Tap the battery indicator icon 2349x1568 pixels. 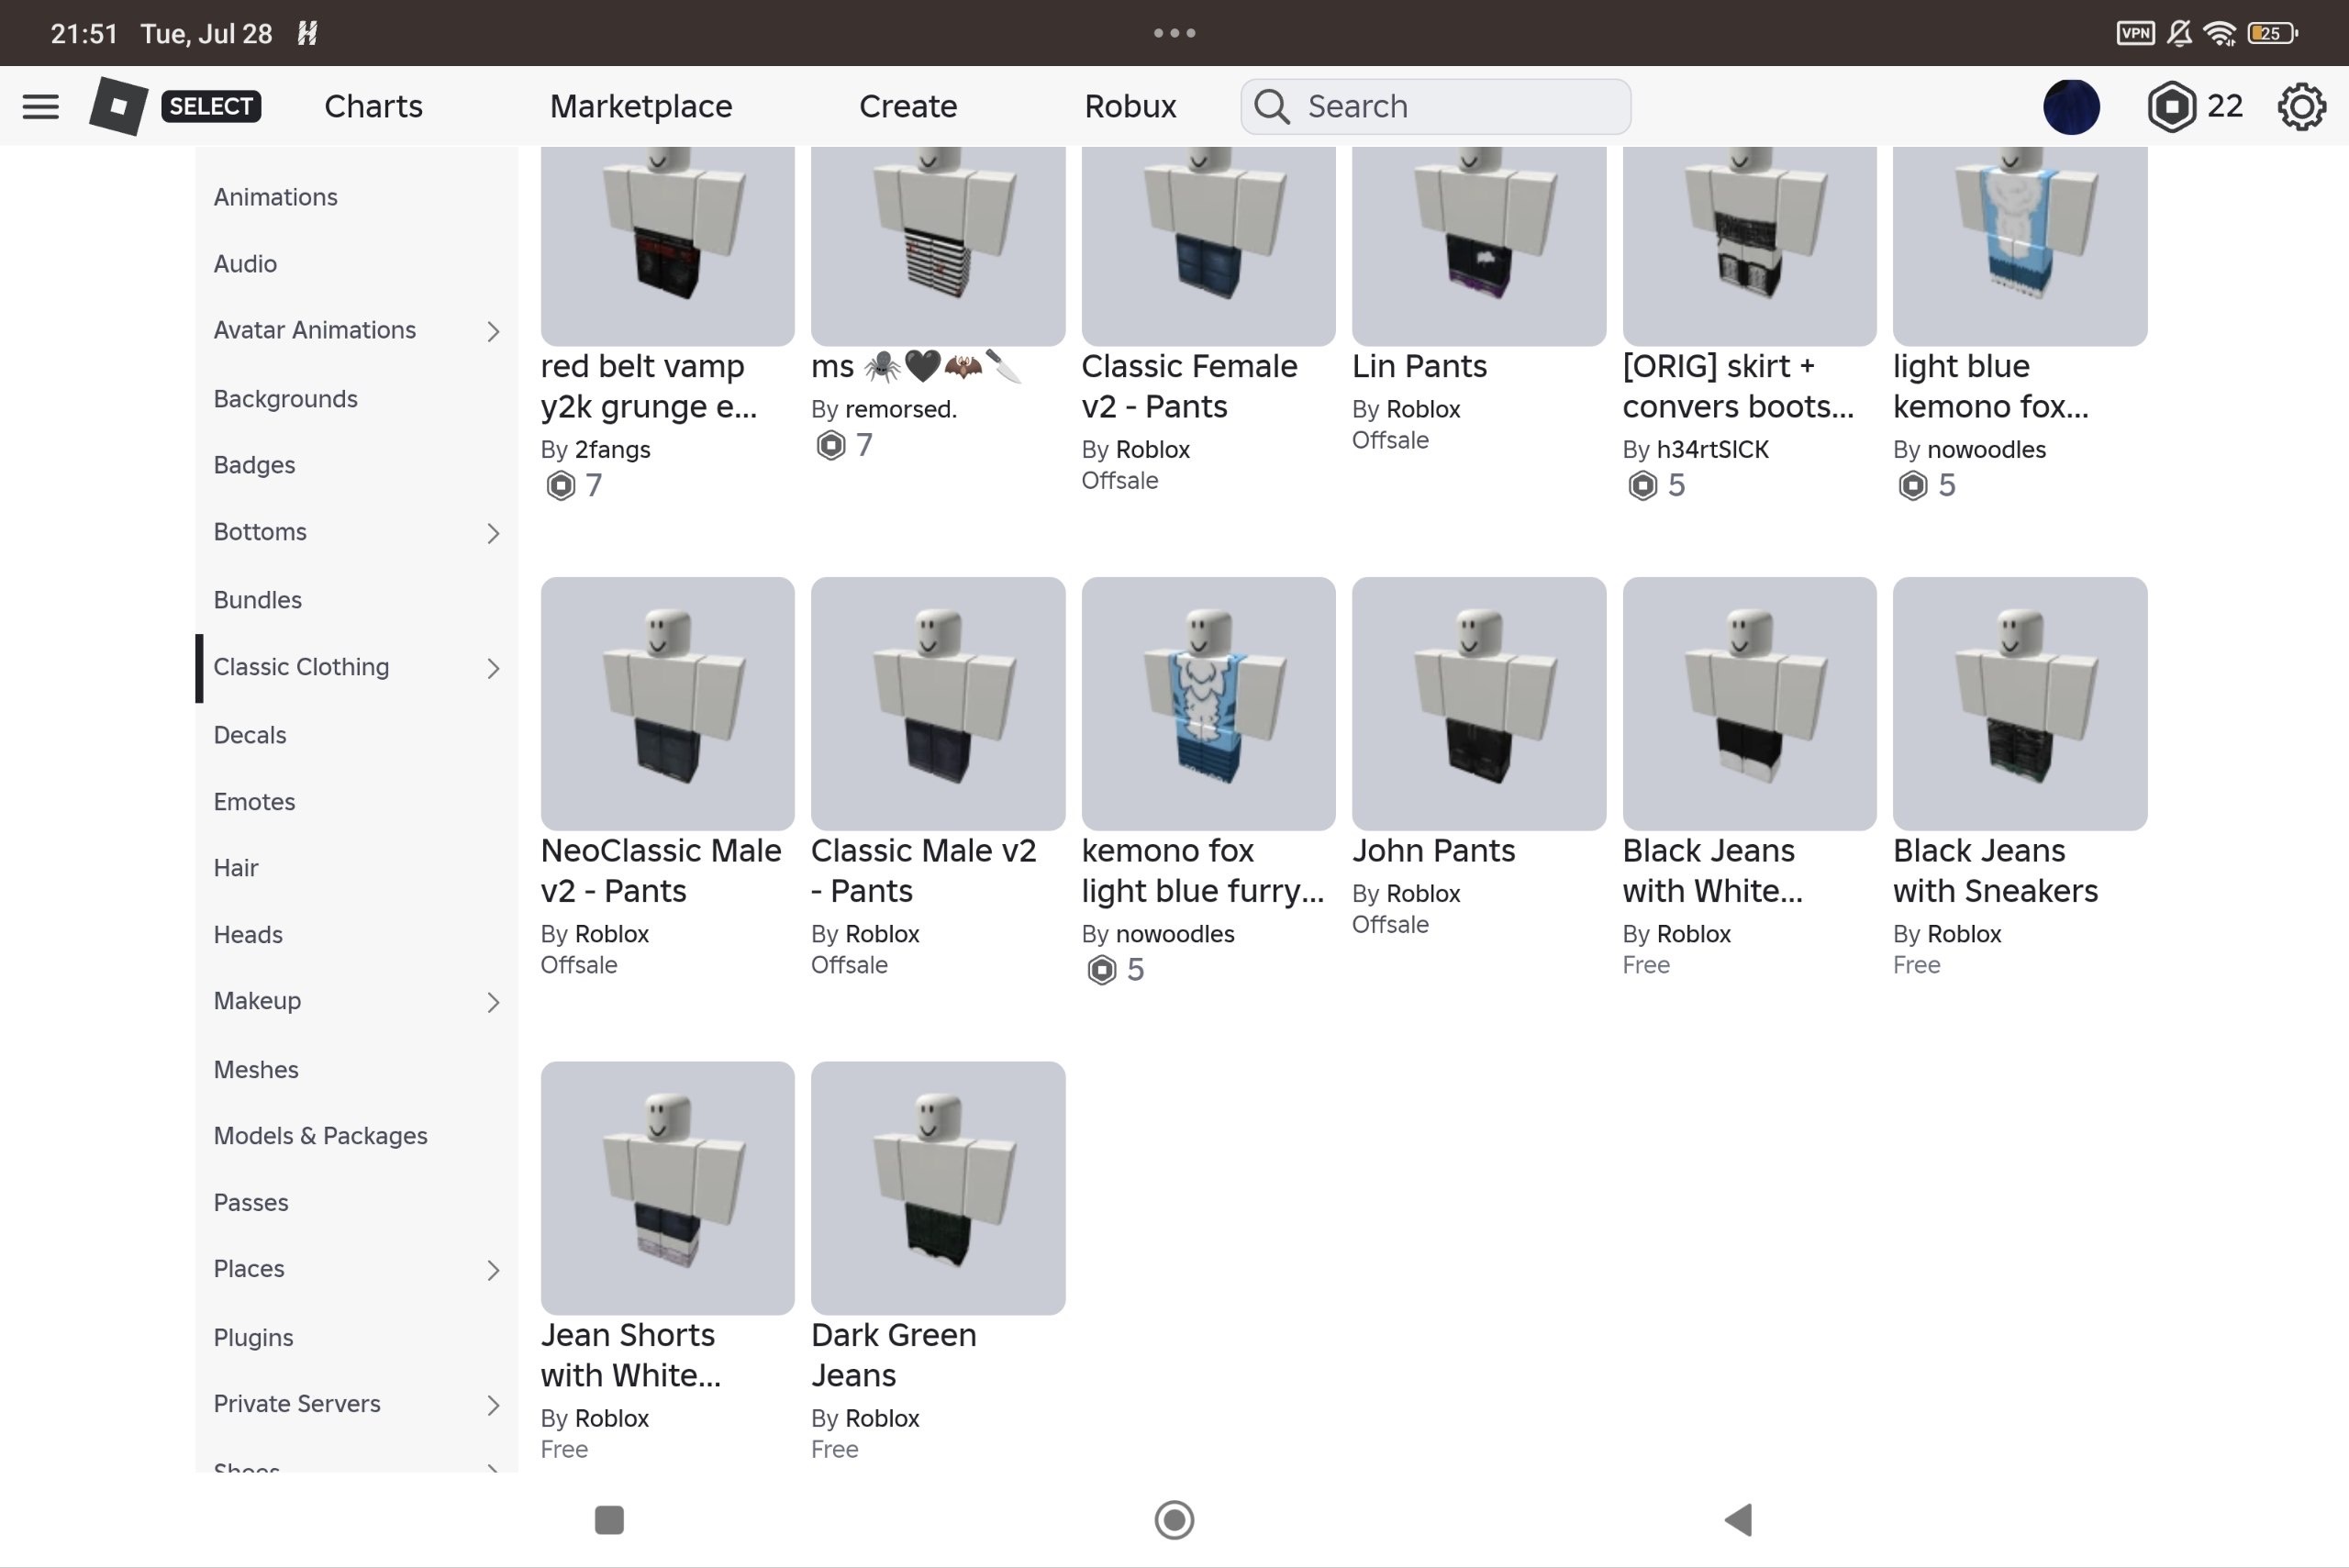[2272, 33]
